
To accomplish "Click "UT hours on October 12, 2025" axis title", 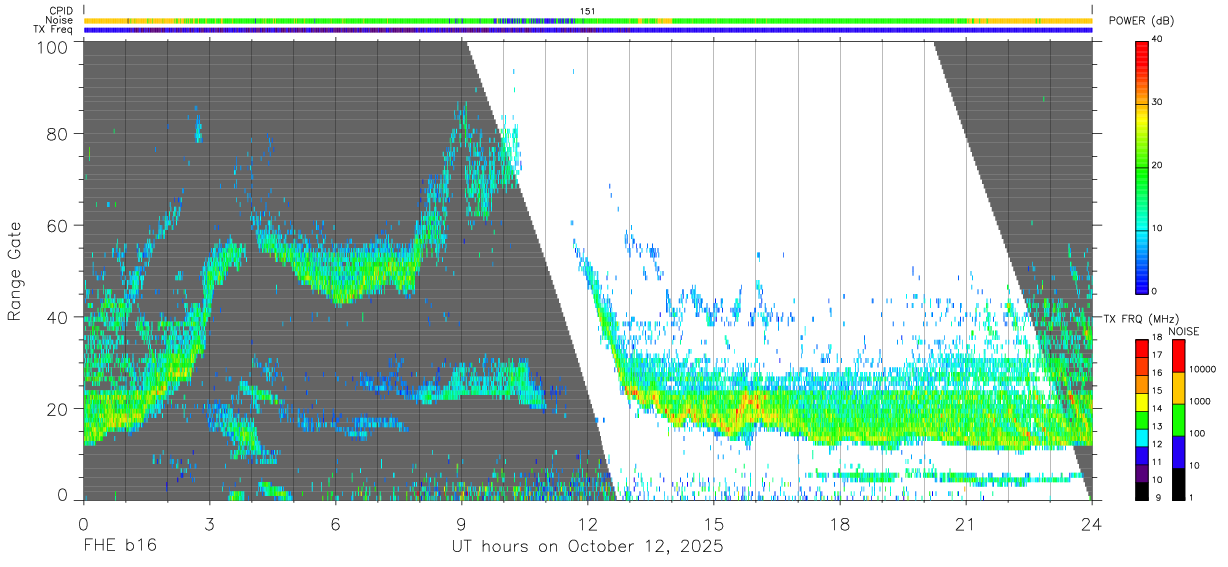I will pos(588,547).
